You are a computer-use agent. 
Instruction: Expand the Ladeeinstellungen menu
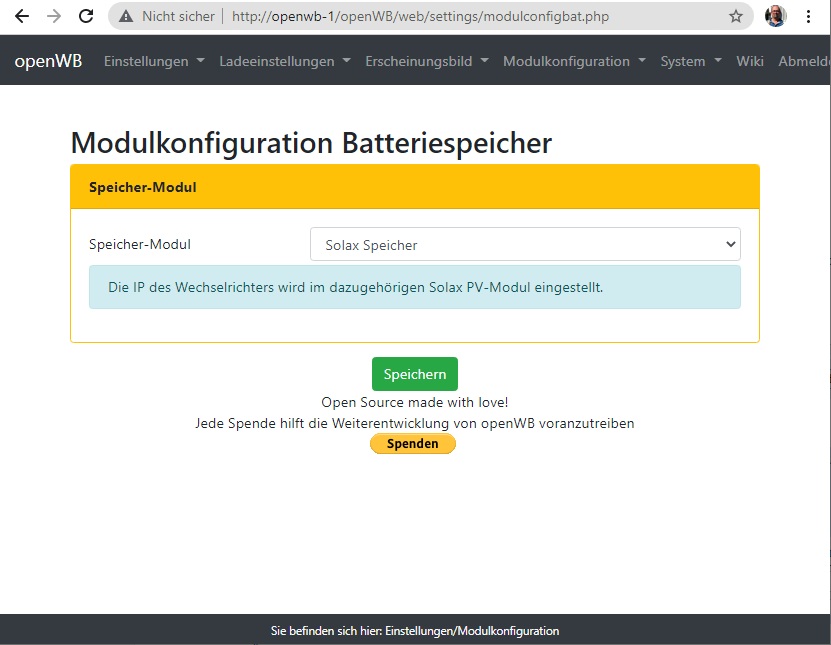(x=285, y=61)
